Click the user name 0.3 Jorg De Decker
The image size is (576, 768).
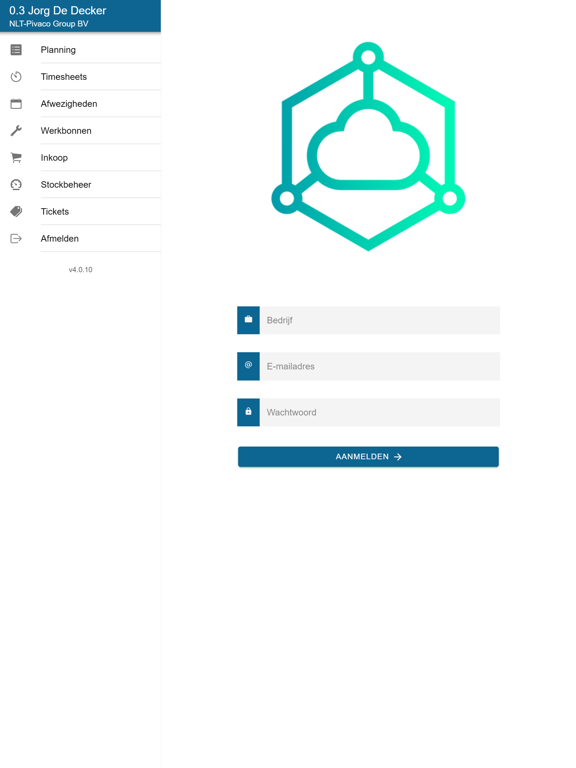[x=58, y=10]
